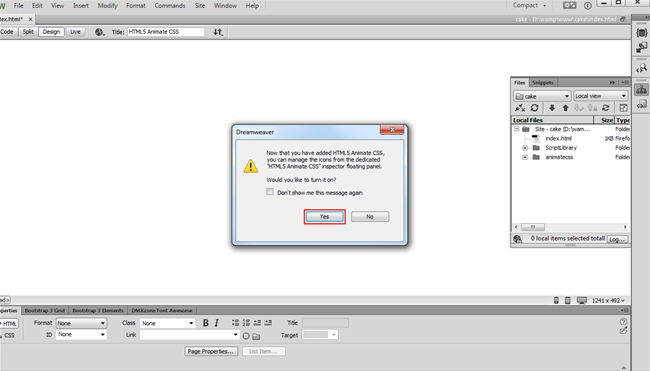650x371 pixels.
Task: Open the Window menu
Action: [225, 5]
